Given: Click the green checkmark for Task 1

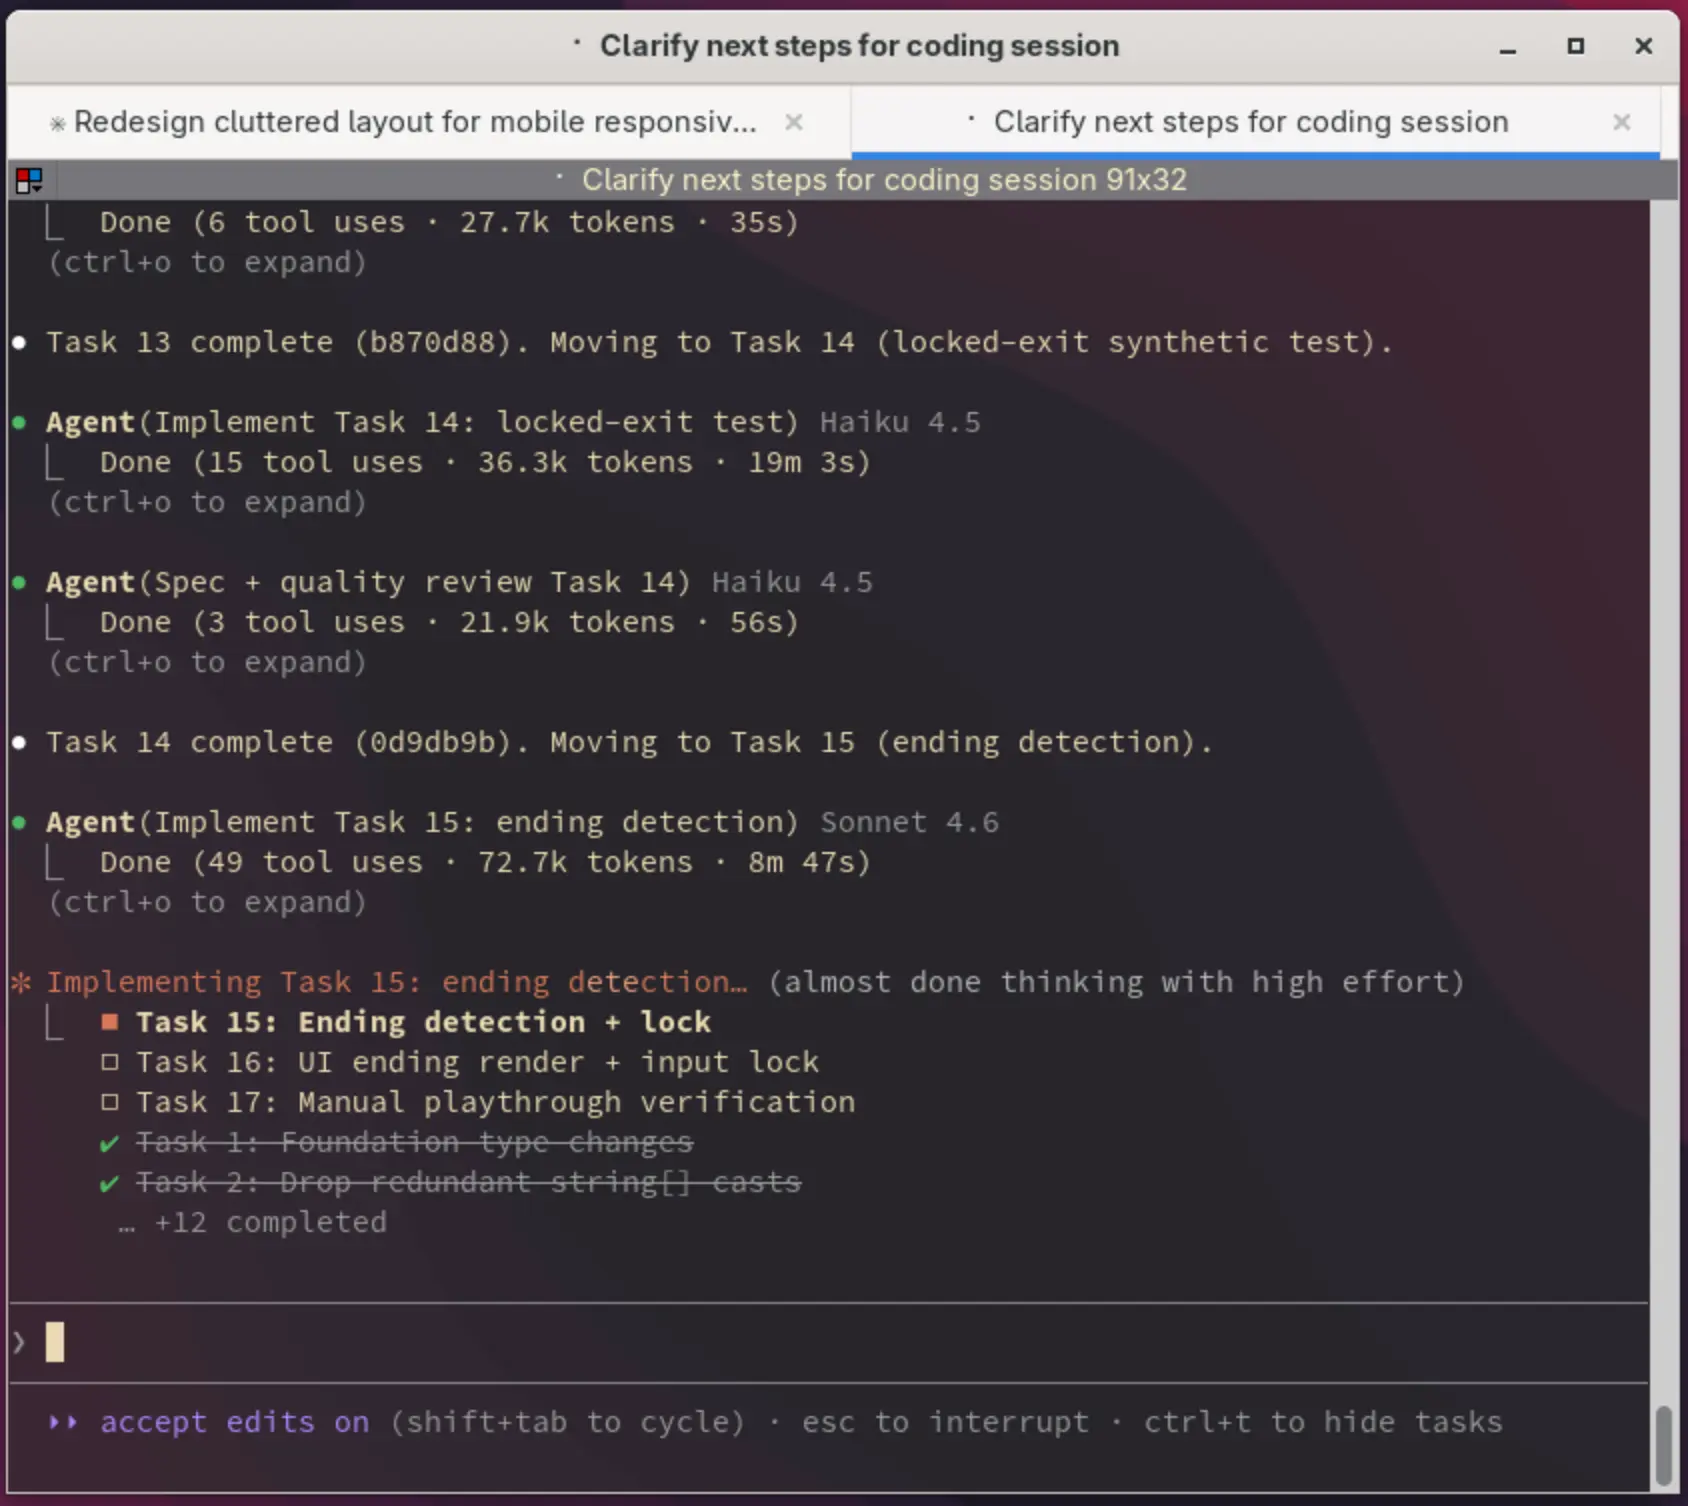Looking at the screenshot, I should [x=110, y=1143].
